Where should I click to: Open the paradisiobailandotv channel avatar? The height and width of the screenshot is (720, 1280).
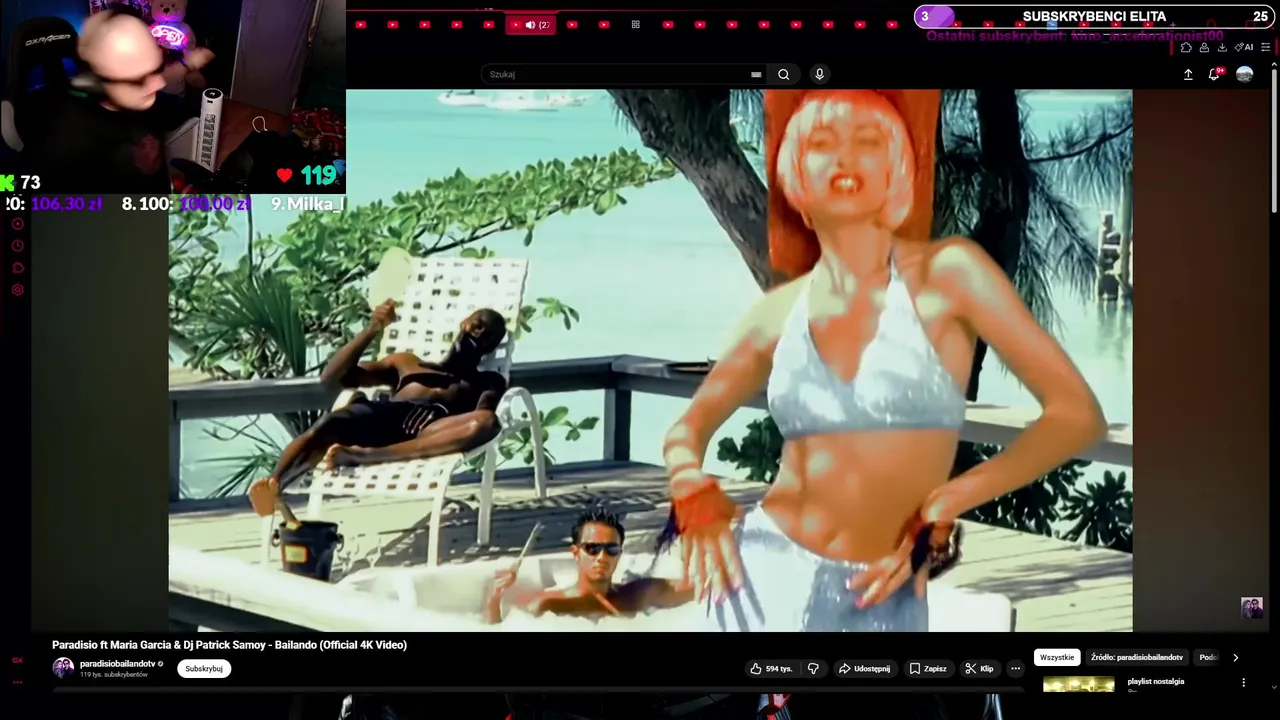point(63,668)
